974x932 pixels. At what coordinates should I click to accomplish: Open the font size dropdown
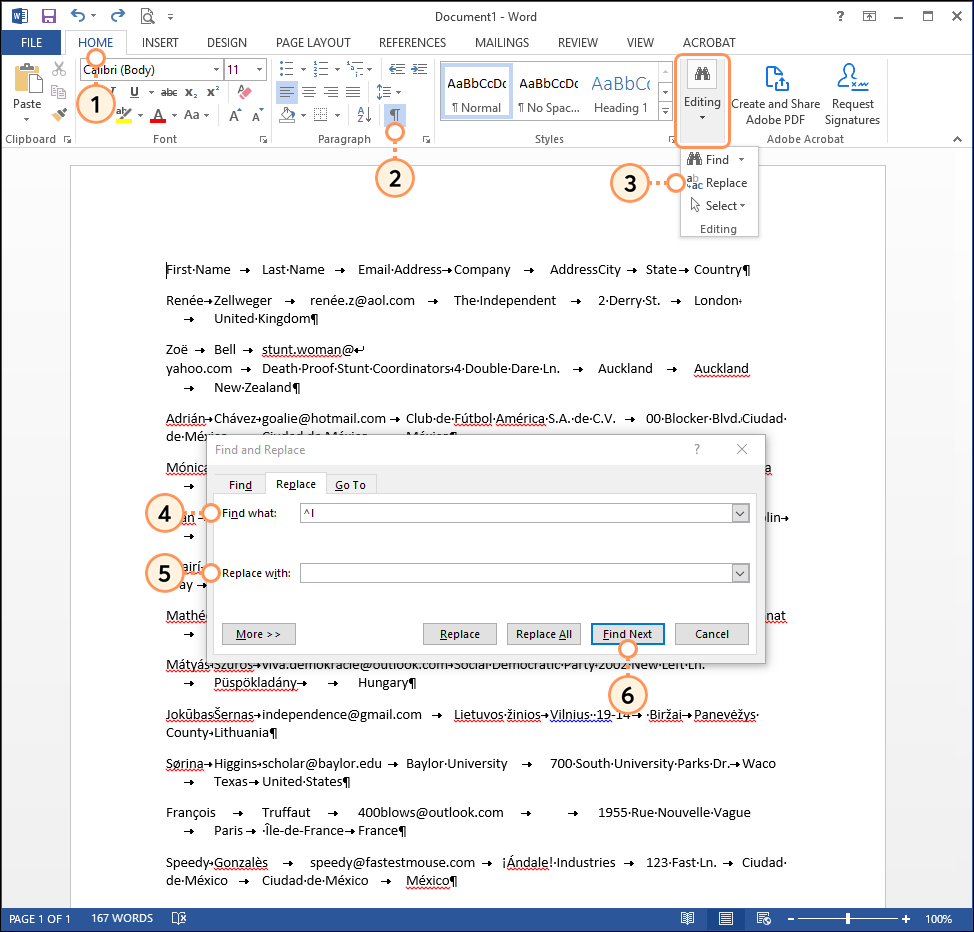click(x=260, y=70)
